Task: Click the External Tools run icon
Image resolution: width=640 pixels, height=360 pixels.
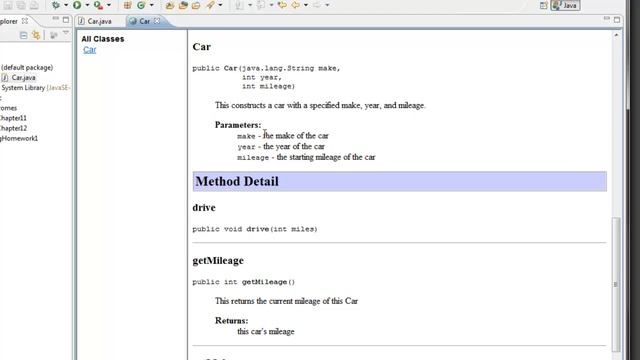Action: (98, 5)
